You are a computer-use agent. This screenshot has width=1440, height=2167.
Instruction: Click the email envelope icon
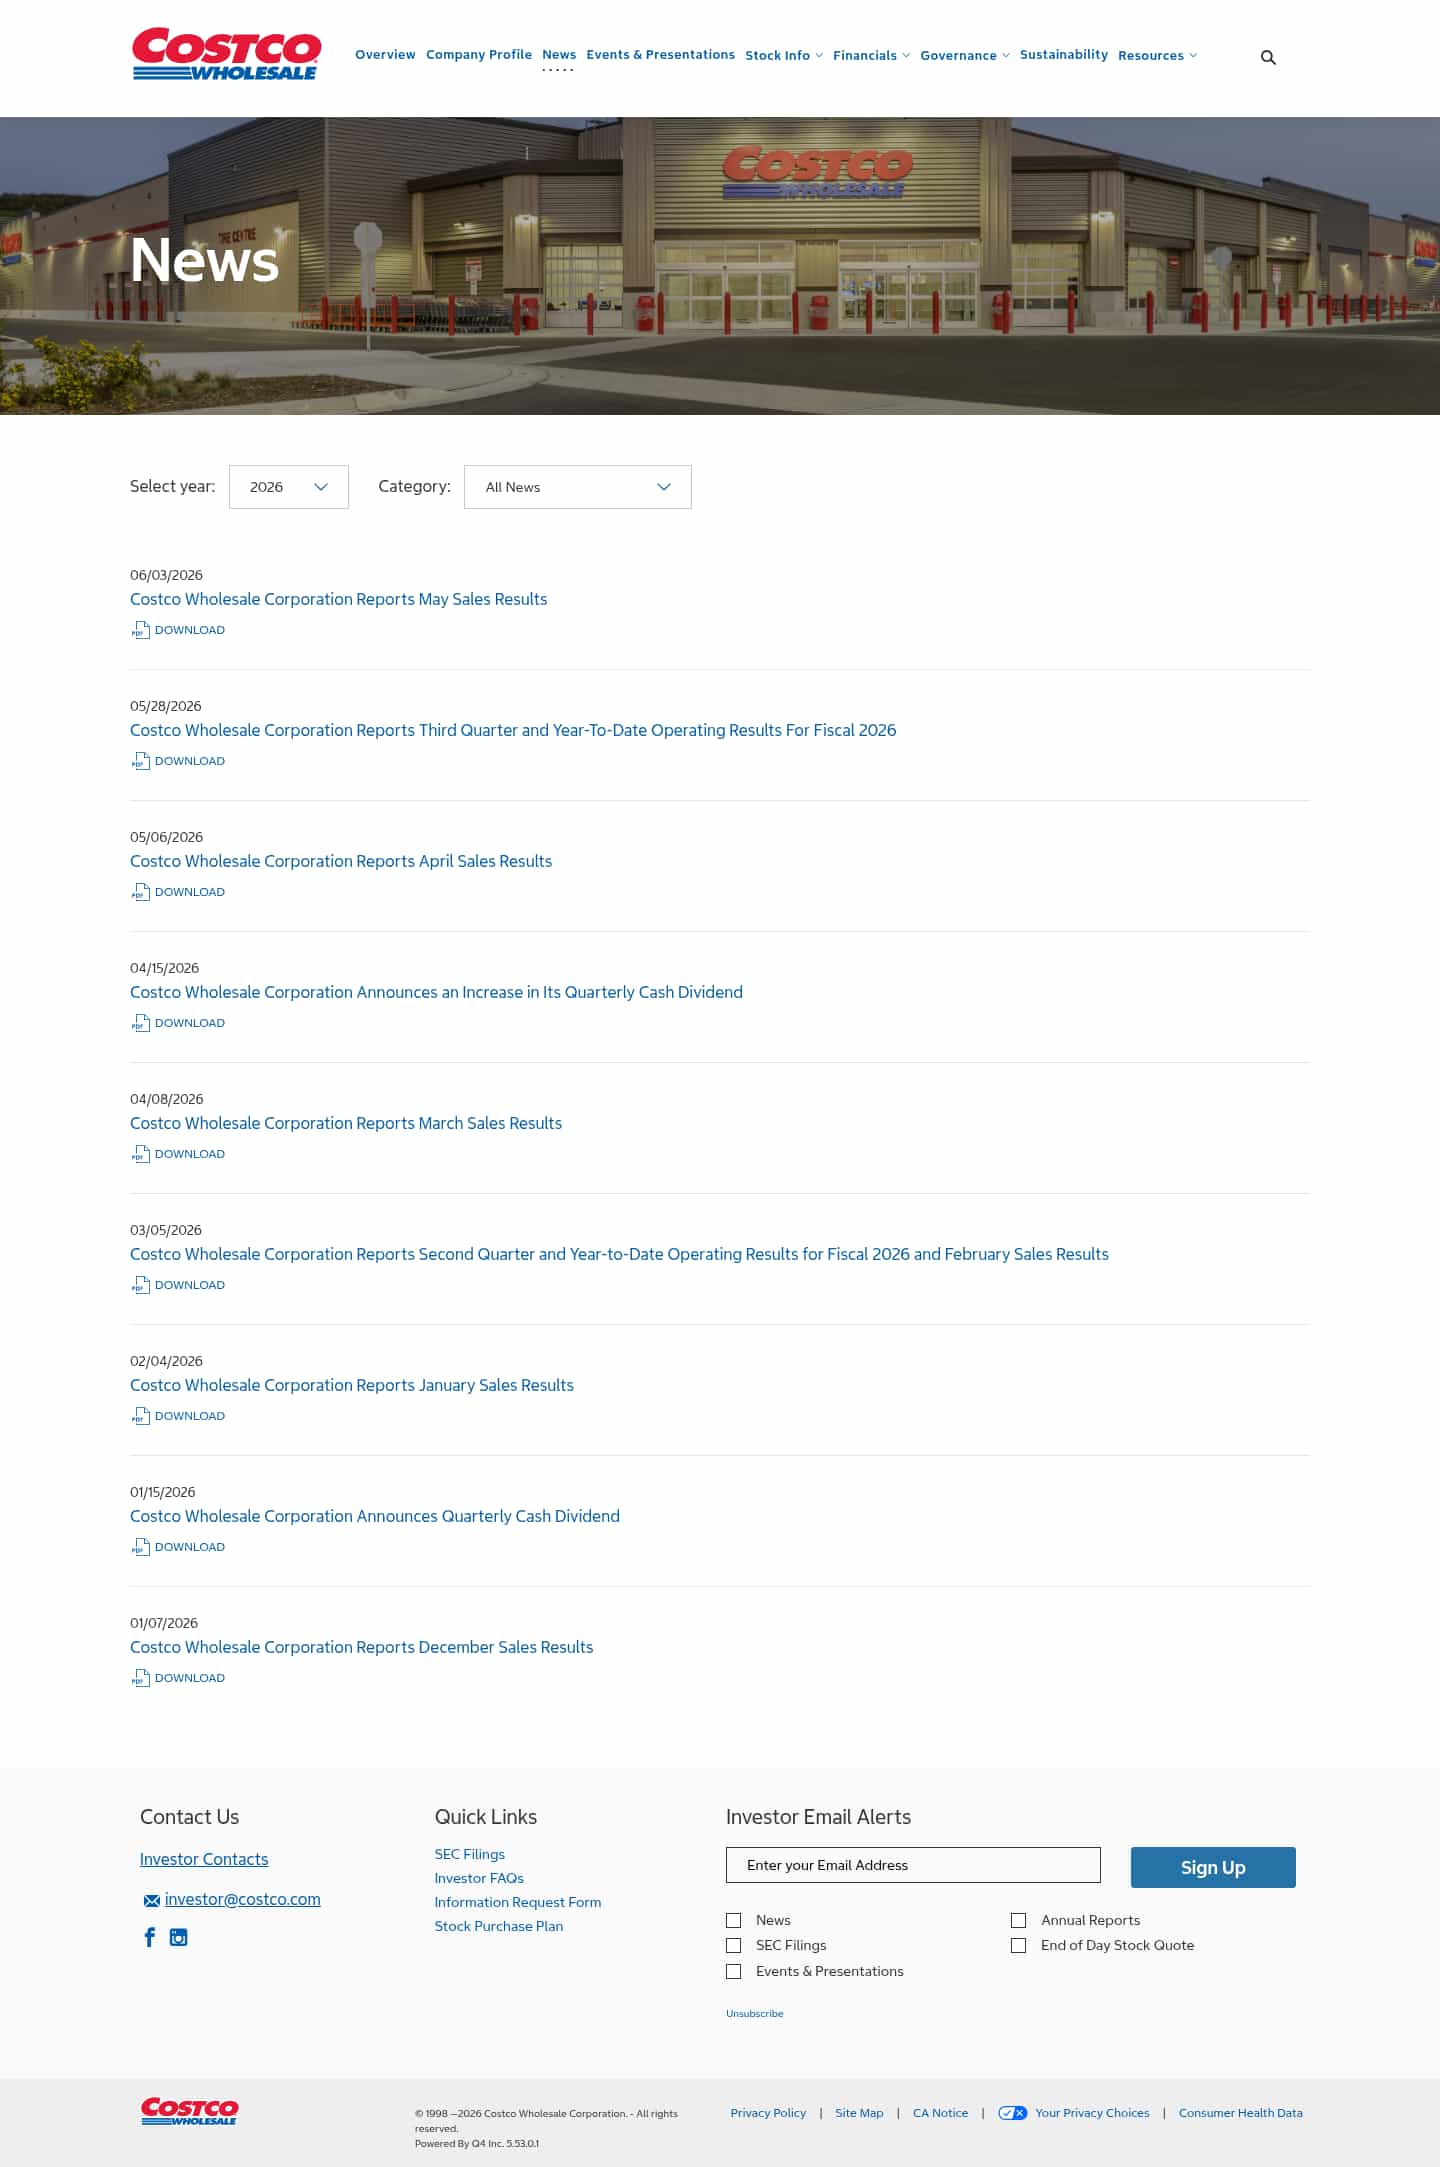(x=152, y=1900)
